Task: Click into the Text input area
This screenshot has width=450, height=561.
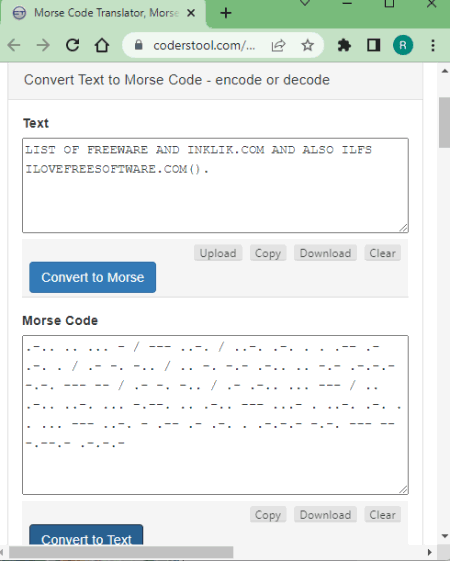Action: 215,185
